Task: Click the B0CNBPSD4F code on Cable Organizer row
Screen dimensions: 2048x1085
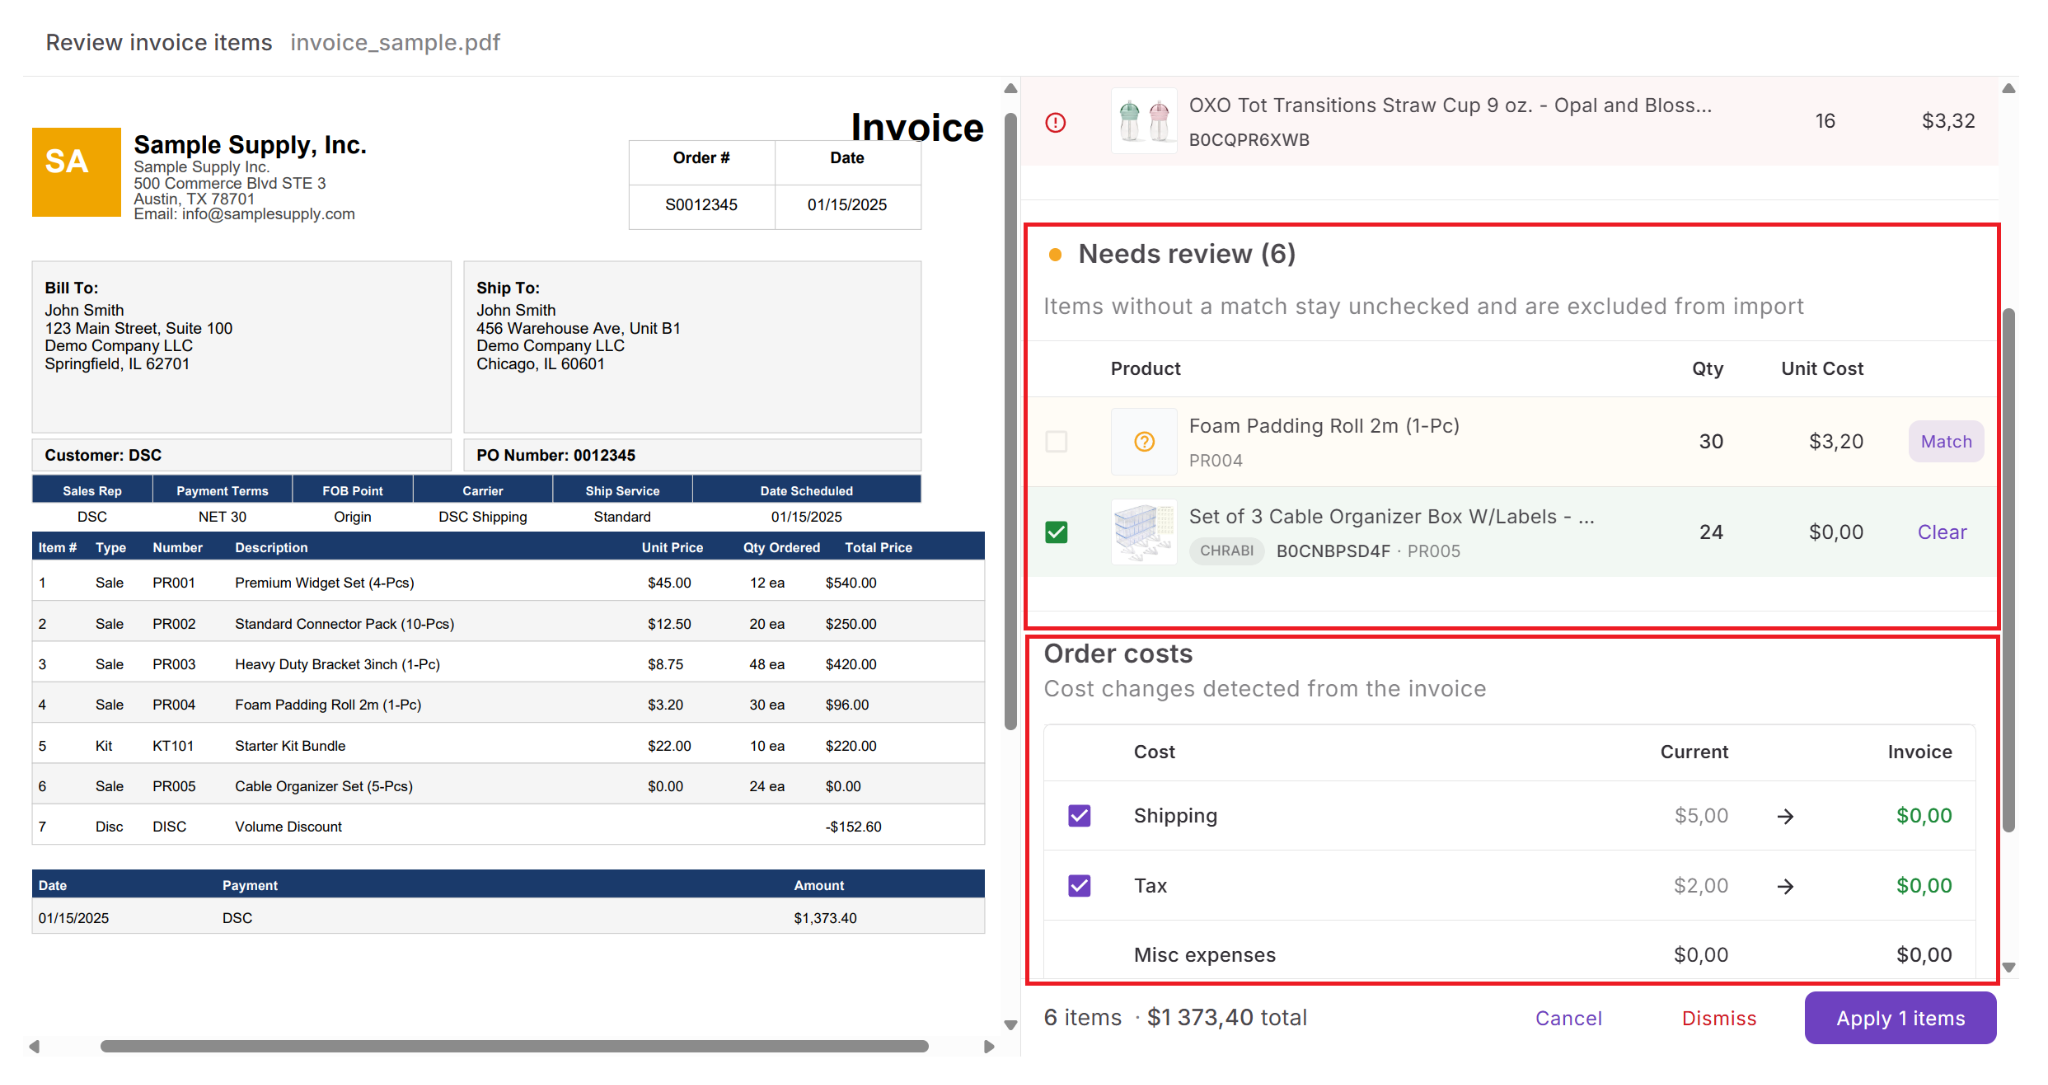Action: pos(1333,551)
